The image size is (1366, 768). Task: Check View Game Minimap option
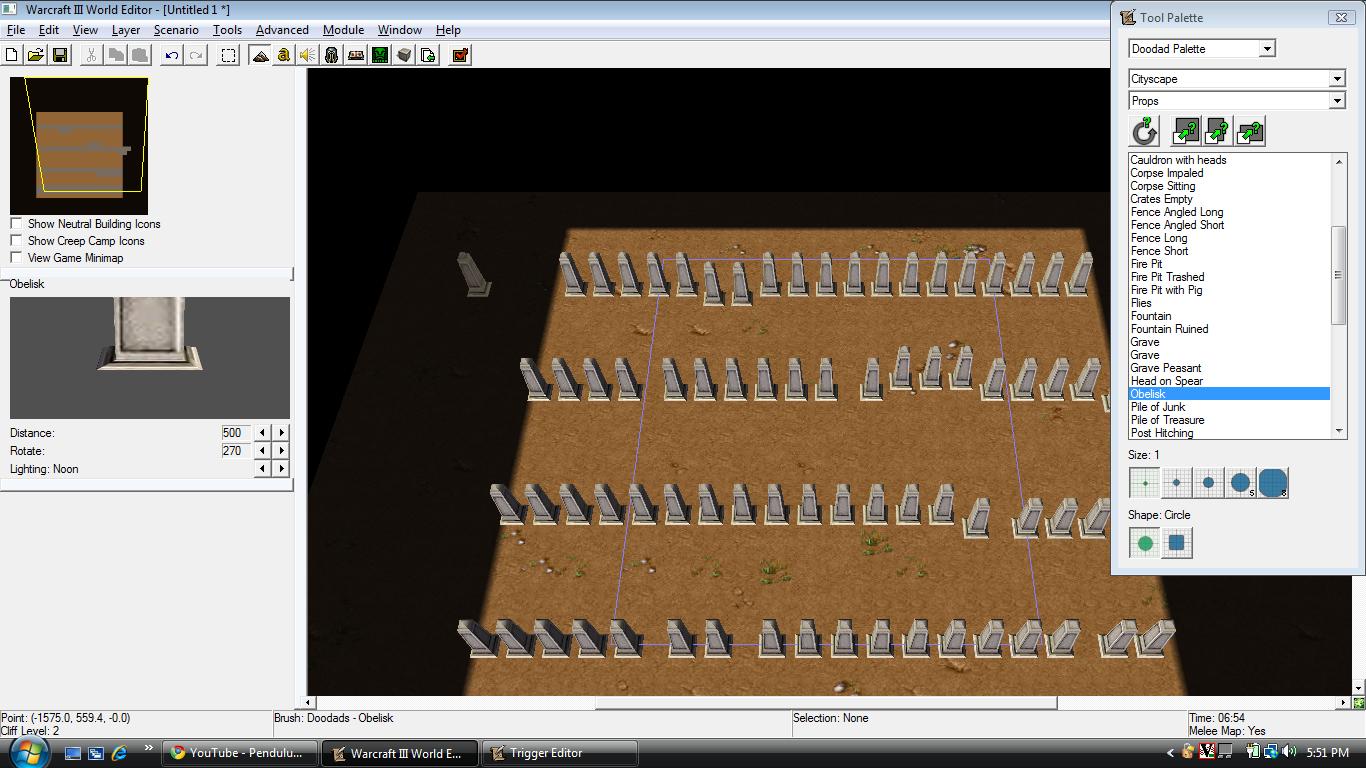pyautogui.click(x=16, y=258)
